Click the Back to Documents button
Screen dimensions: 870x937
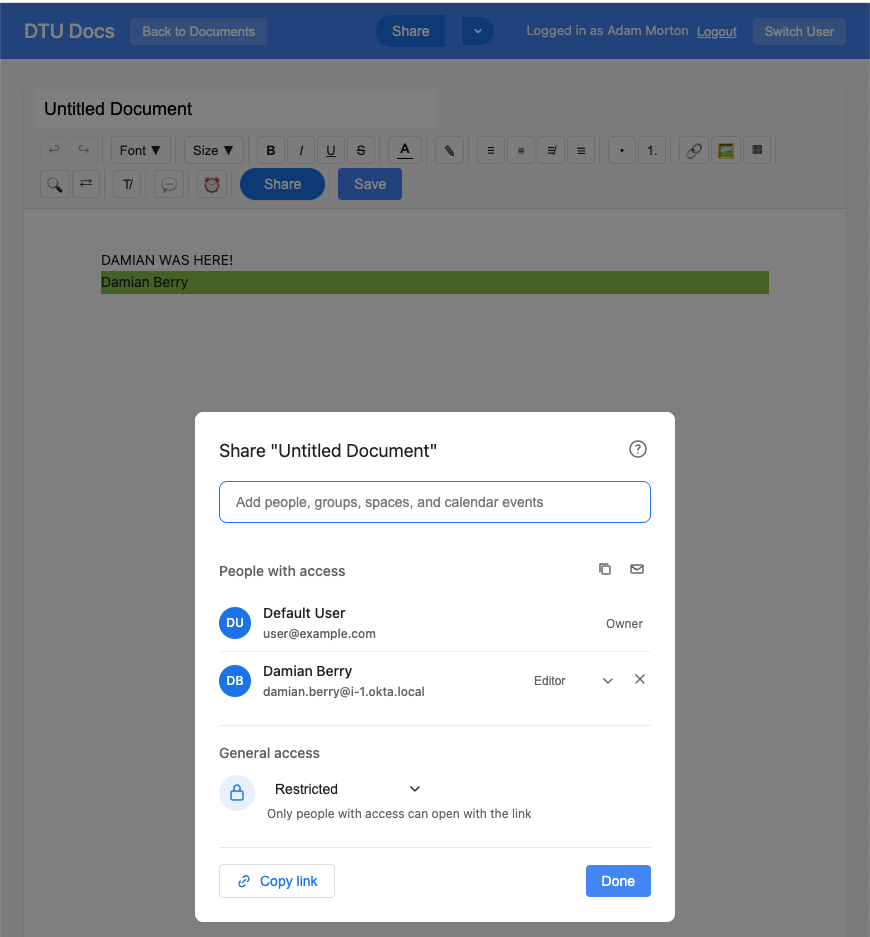click(x=198, y=31)
